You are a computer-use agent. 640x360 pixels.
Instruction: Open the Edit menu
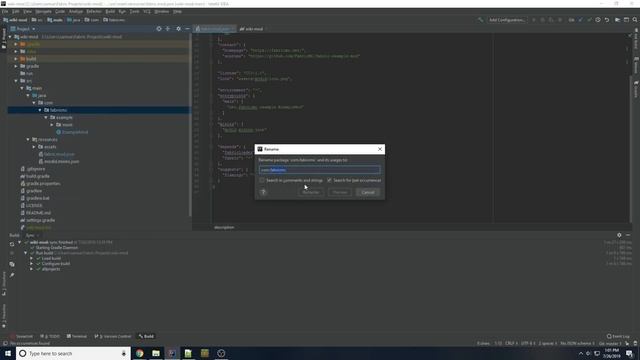pos(16,11)
